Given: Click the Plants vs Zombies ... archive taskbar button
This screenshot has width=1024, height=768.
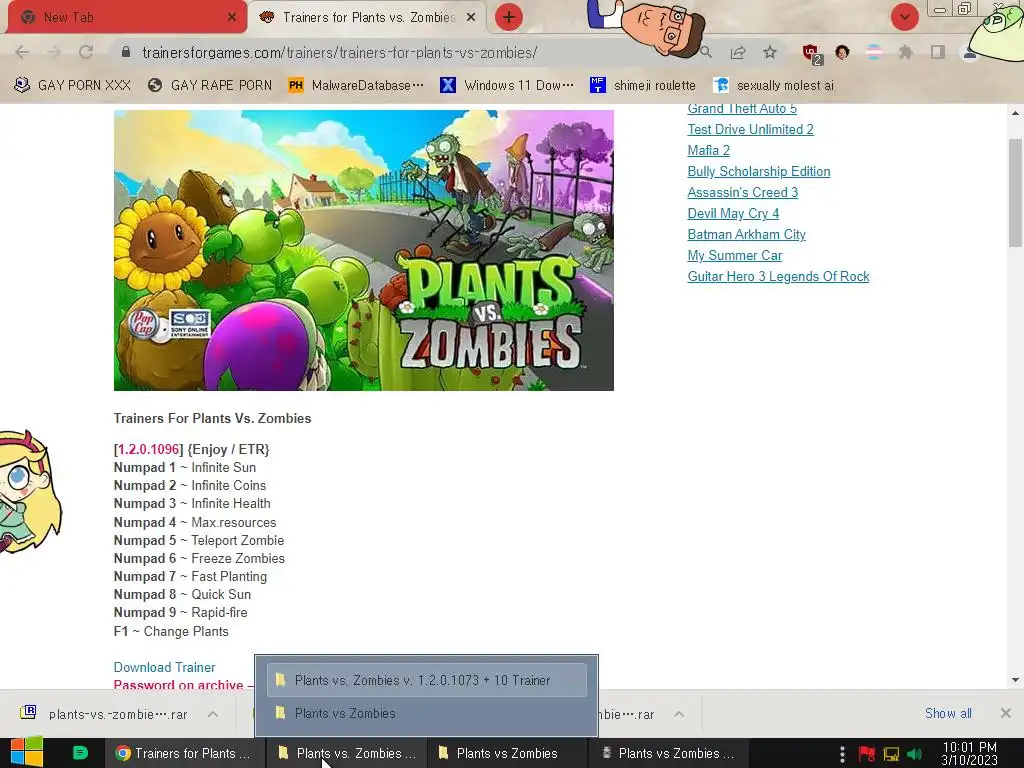Looking at the screenshot, I should [x=667, y=753].
